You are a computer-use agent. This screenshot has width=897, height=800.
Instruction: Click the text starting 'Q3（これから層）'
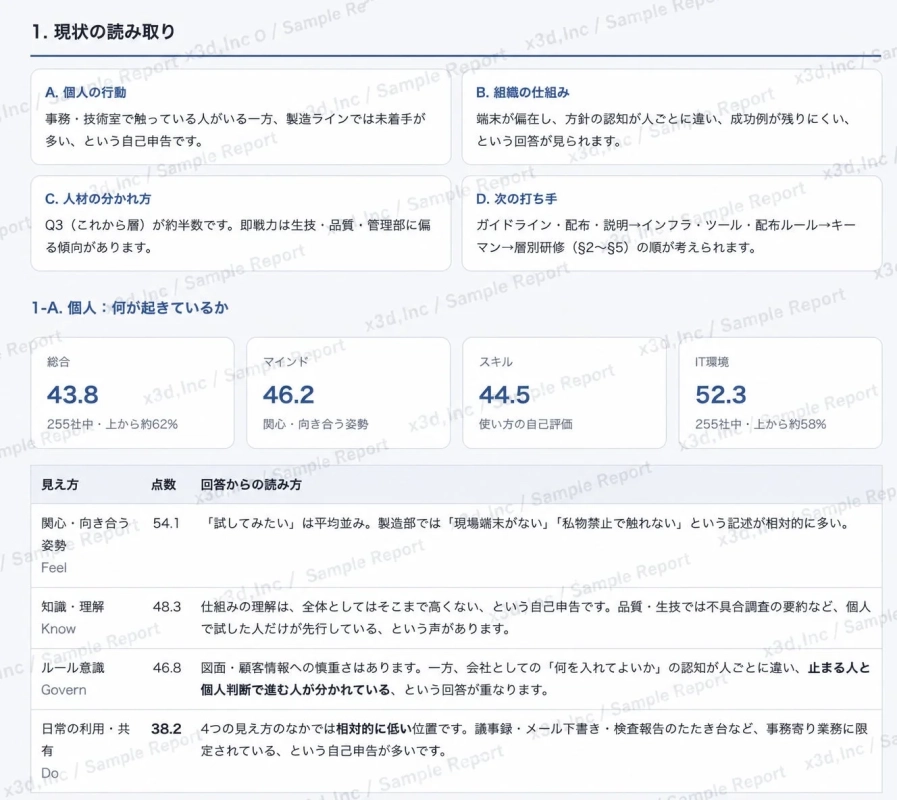click(237, 236)
